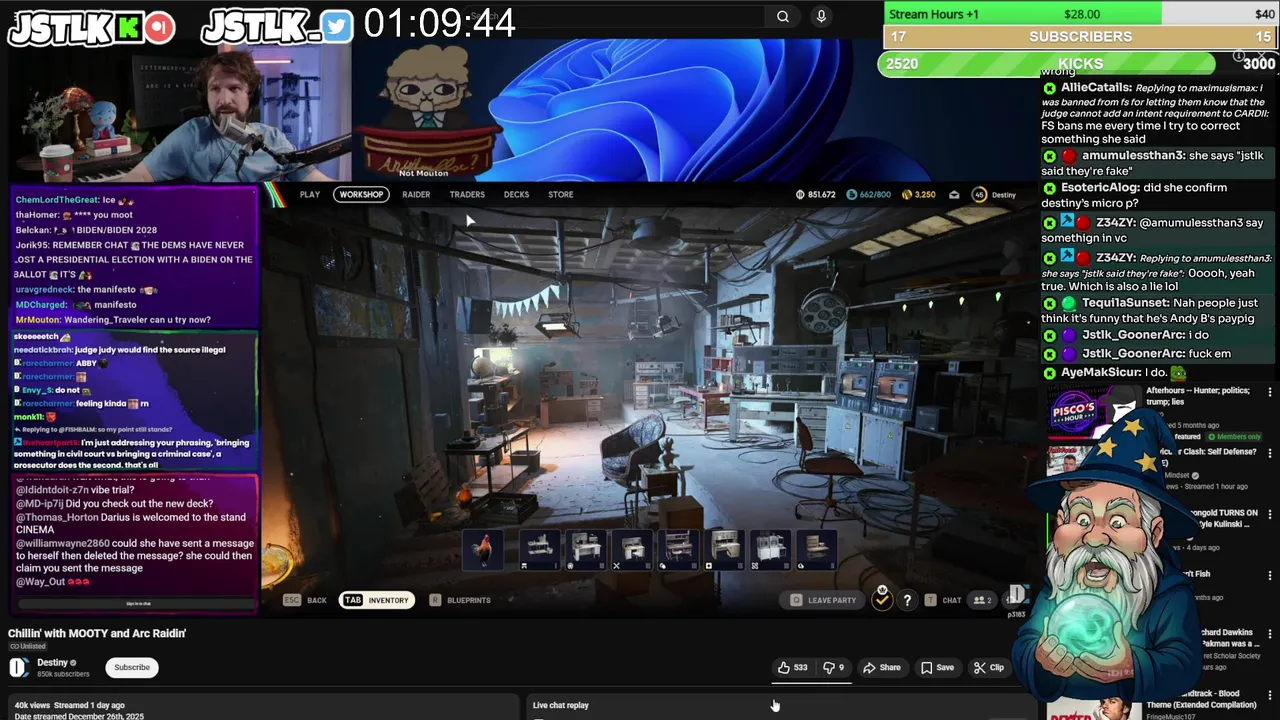The width and height of the screenshot is (1280, 720).
Task: Open options menu for Richard Dawkins video
Action: pos(1270,634)
